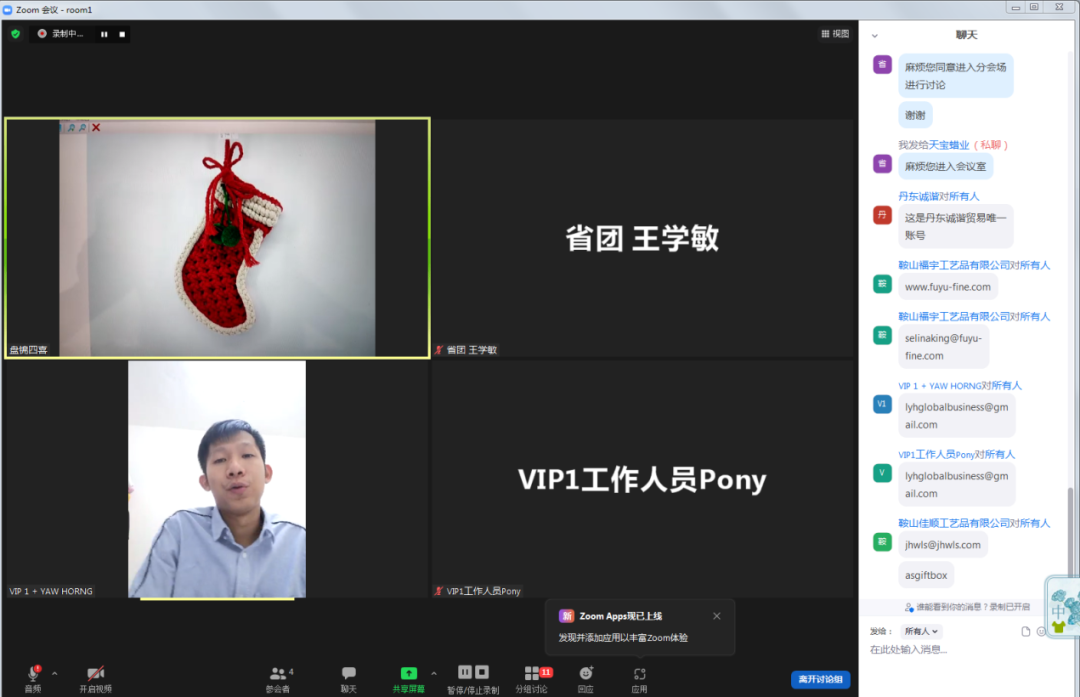Expand share screen options arrow
Image resolution: width=1080 pixels, height=697 pixels.
pyautogui.click(x=433, y=674)
